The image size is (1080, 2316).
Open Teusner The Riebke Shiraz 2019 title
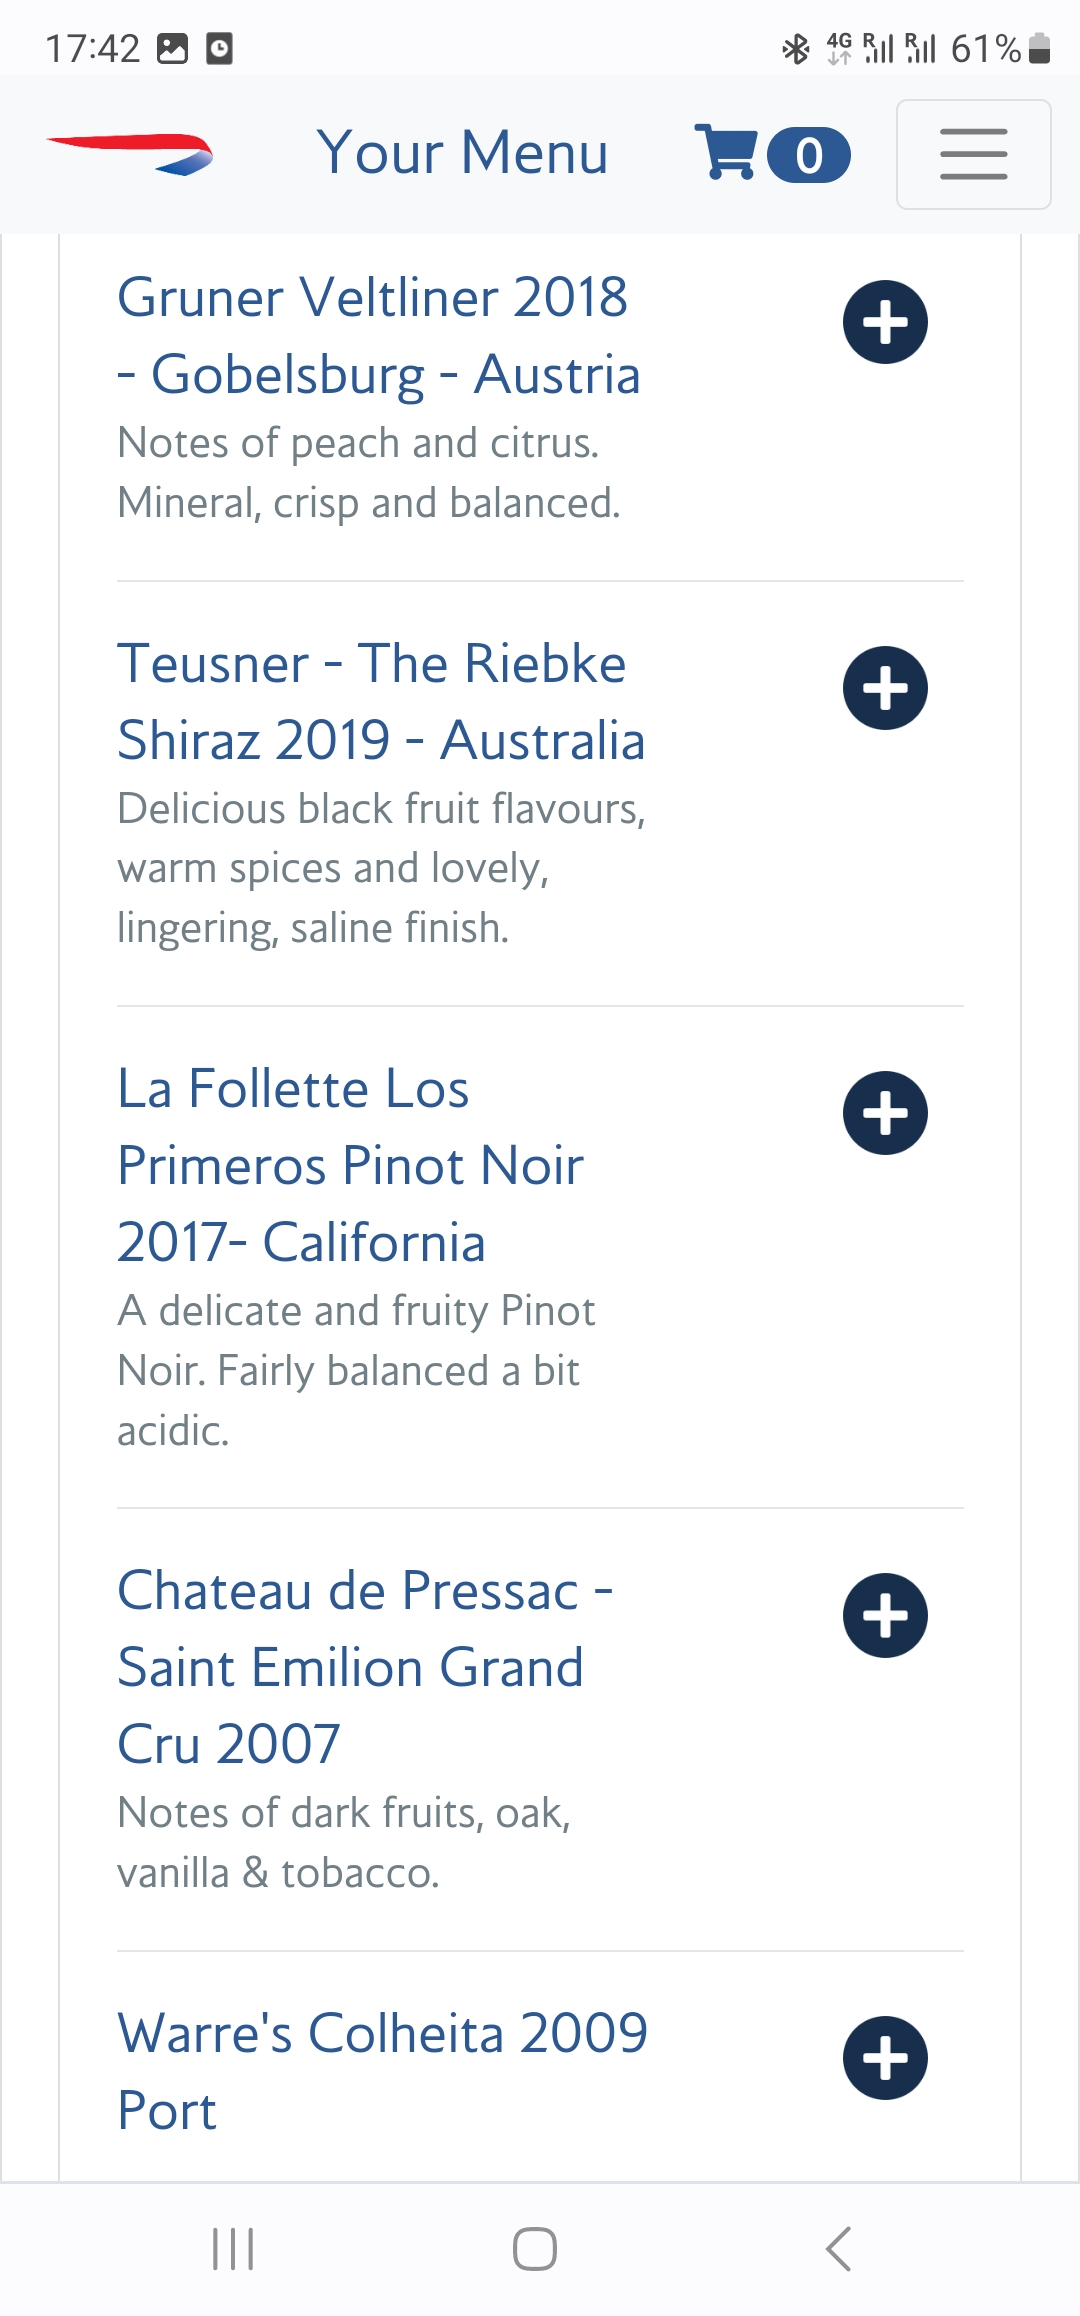pyautogui.click(x=381, y=702)
